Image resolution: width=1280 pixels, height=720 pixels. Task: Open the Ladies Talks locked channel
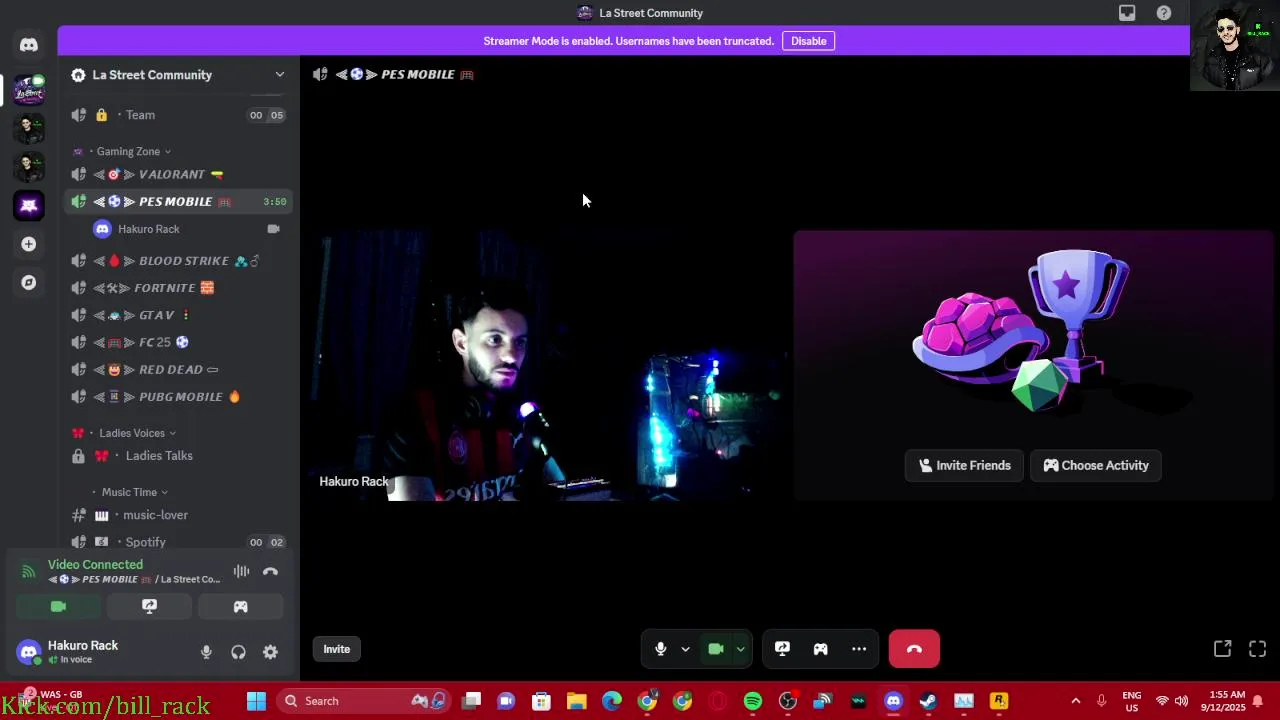(x=178, y=456)
